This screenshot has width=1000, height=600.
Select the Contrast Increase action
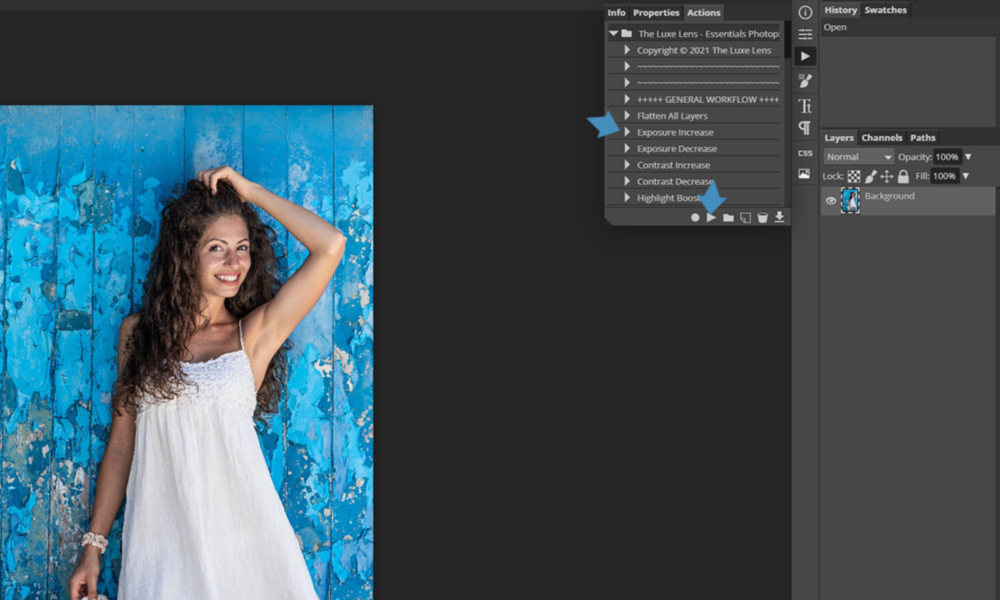pyautogui.click(x=673, y=165)
